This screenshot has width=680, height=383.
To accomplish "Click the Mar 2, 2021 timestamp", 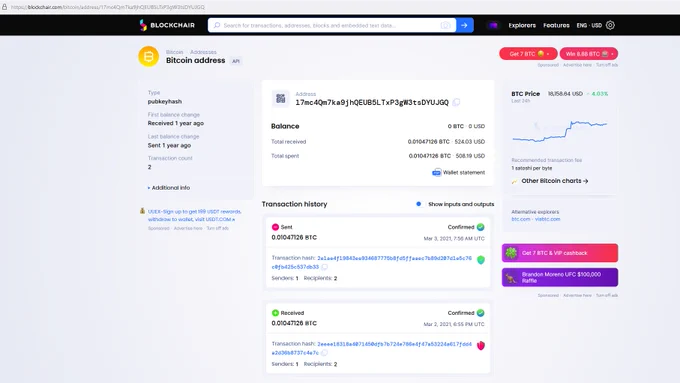I will coord(454,324).
